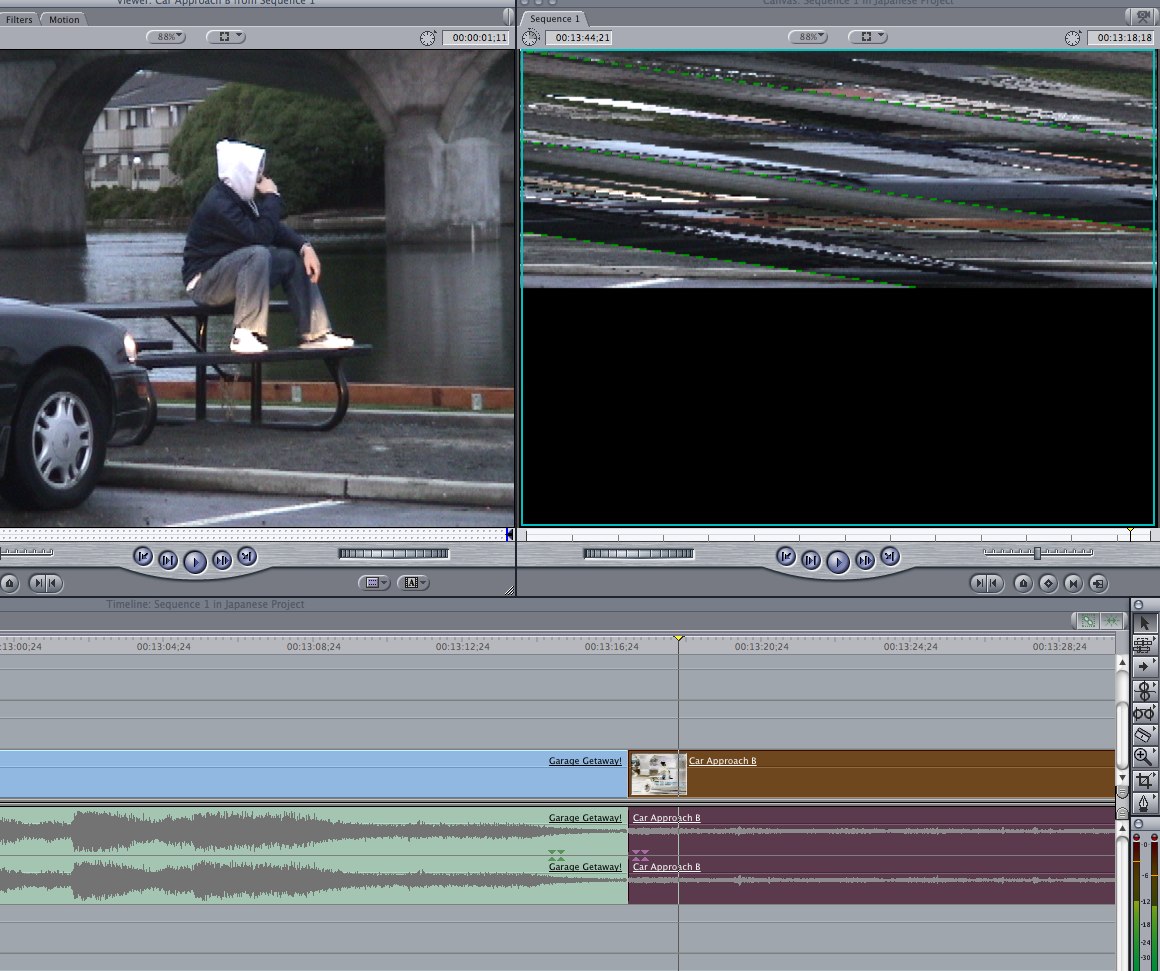Select the Track Select forward arrow tool
This screenshot has width=1160, height=971.
(1144, 667)
